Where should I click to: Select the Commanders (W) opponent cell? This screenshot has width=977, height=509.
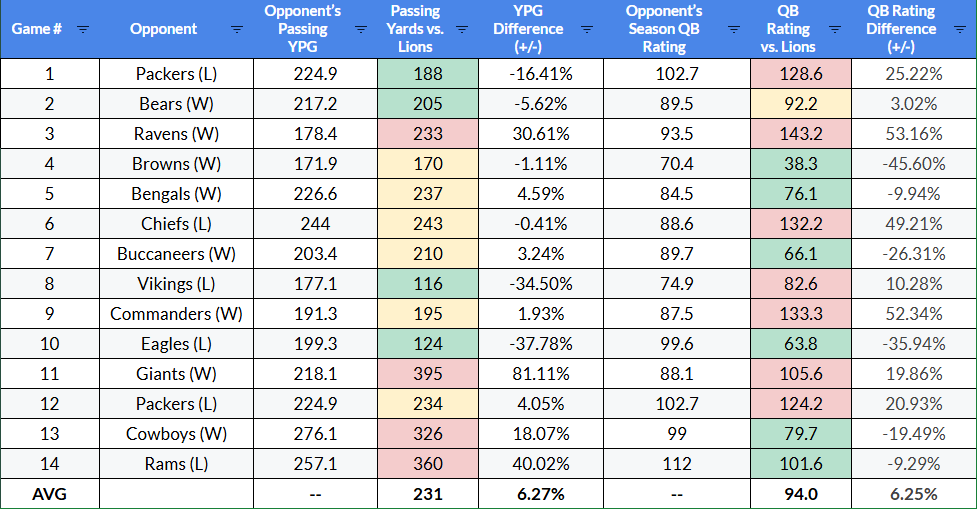176,314
